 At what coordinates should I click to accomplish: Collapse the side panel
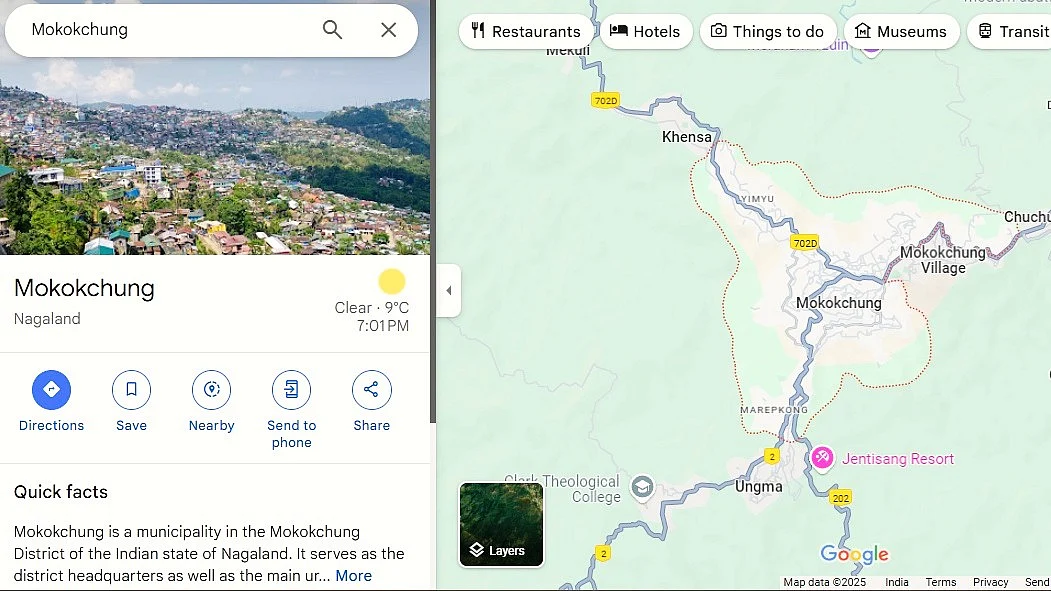pos(448,290)
